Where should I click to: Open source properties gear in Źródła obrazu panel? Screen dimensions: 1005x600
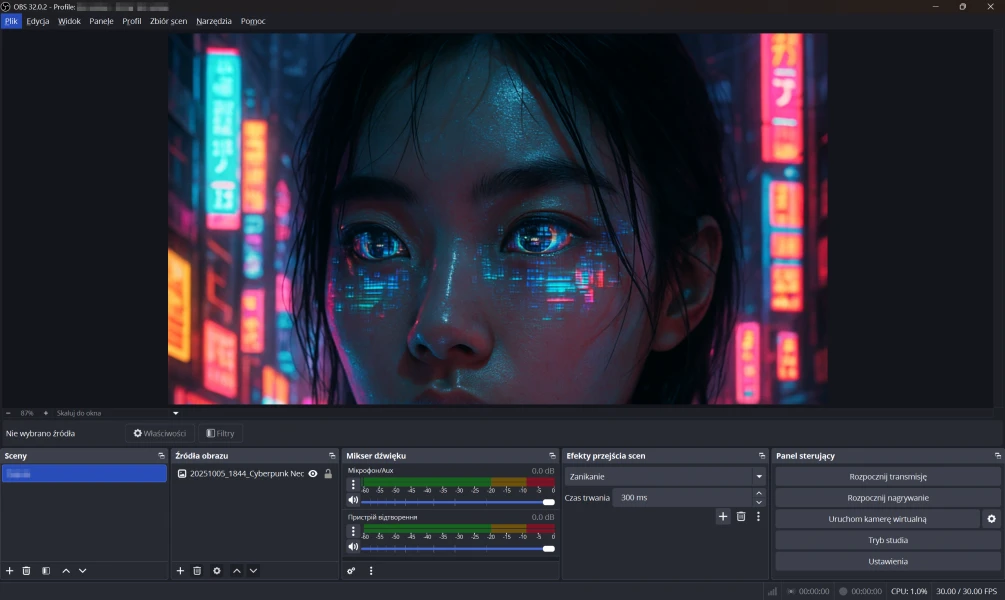click(x=217, y=570)
